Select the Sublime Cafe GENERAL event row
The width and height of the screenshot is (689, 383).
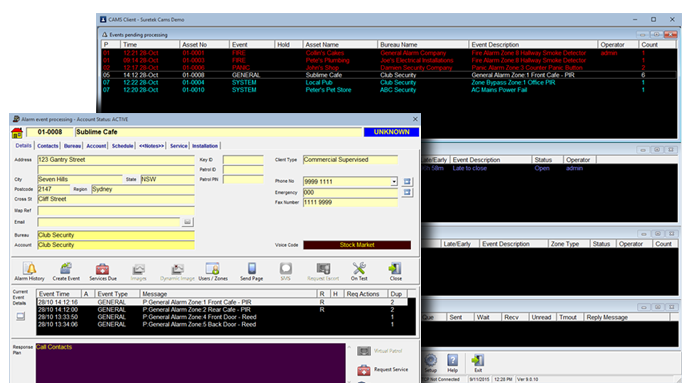(x=389, y=75)
